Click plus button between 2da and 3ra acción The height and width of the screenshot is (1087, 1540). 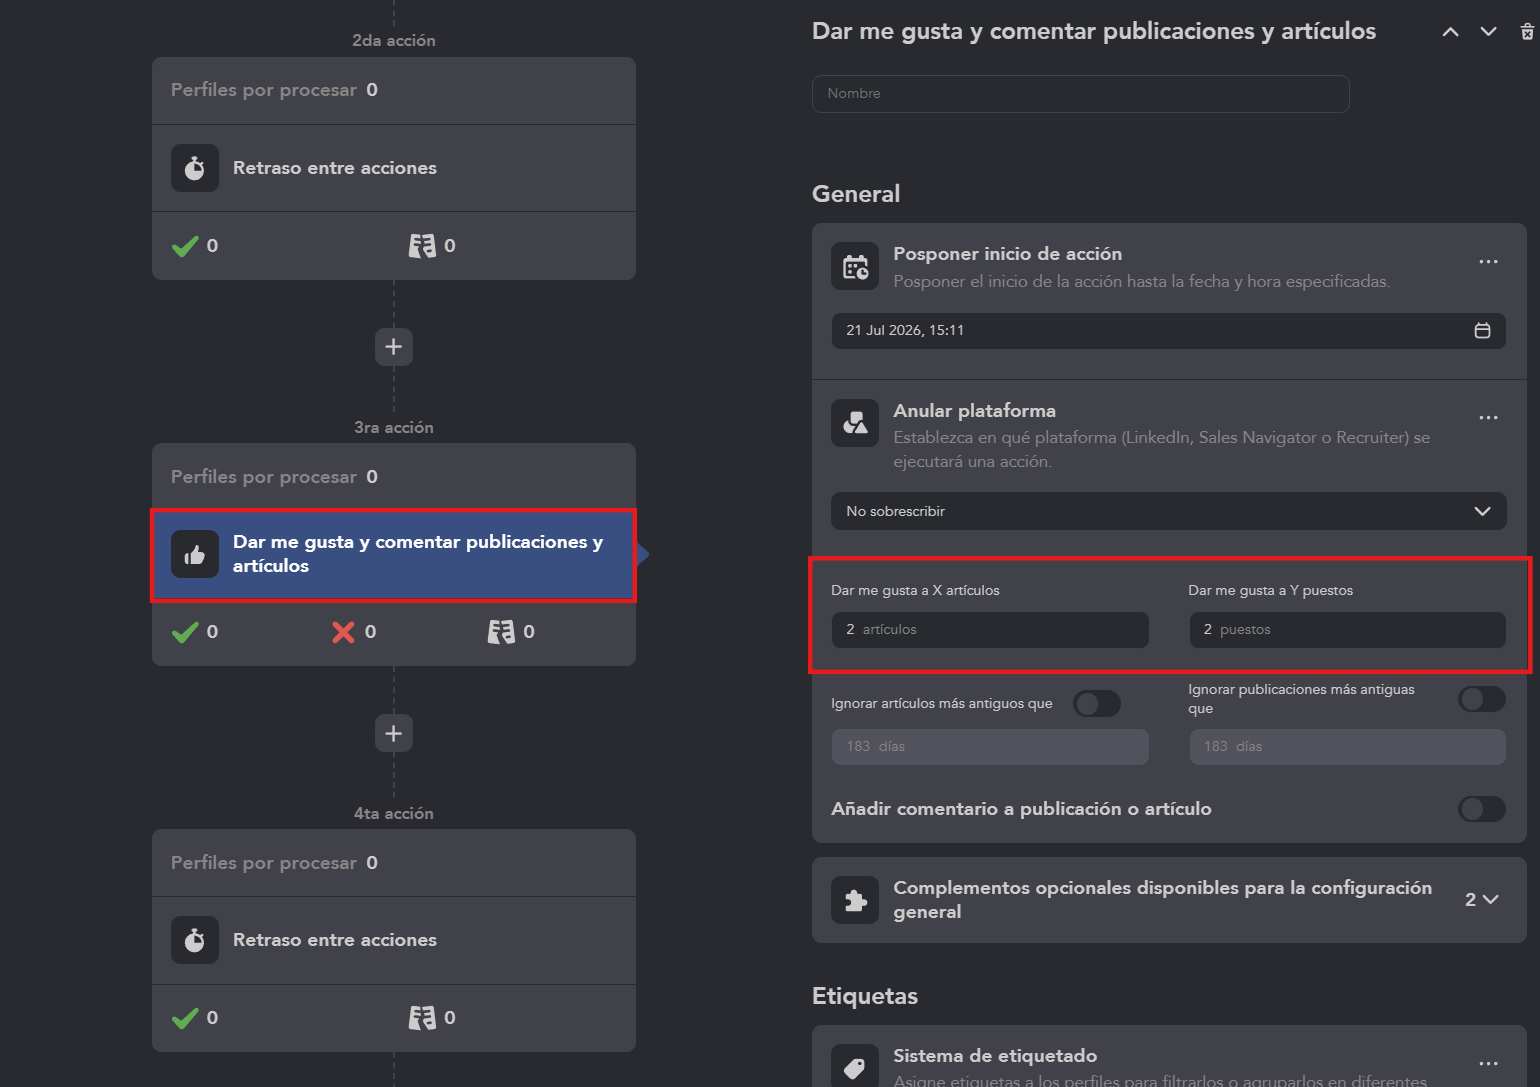point(394,347)
